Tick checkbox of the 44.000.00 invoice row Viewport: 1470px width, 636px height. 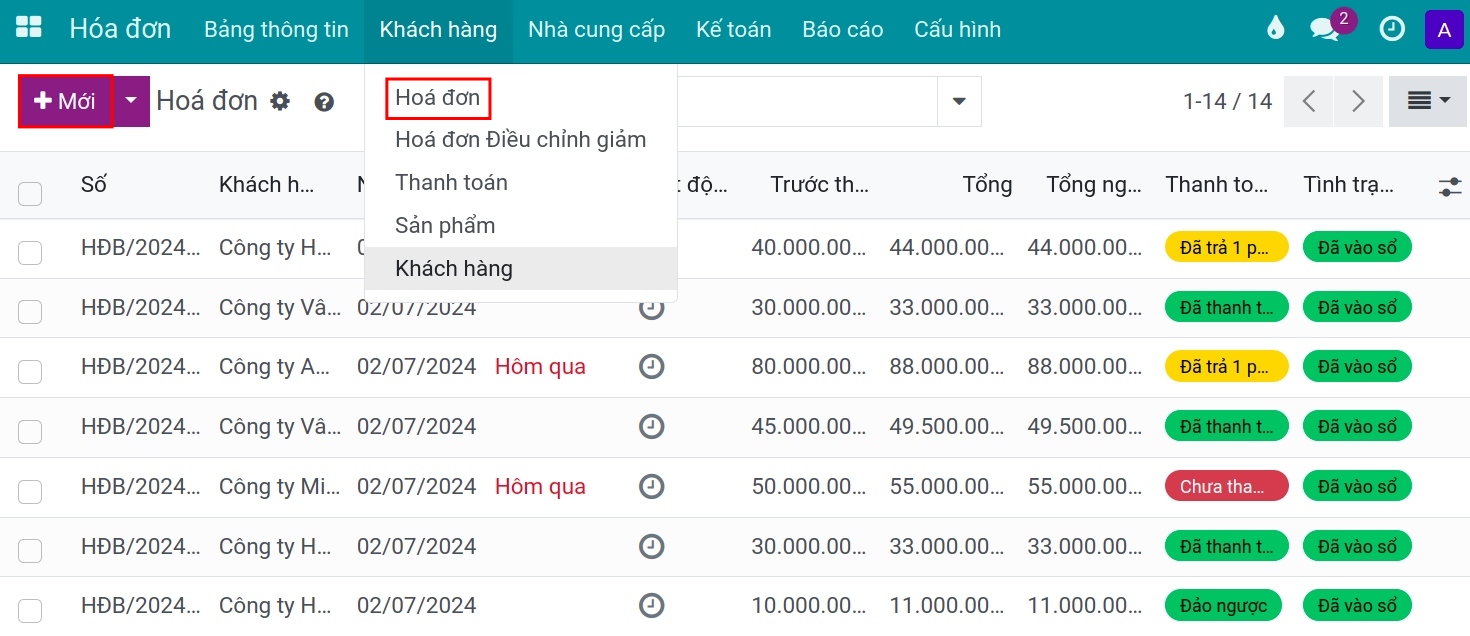click(30, 252)
